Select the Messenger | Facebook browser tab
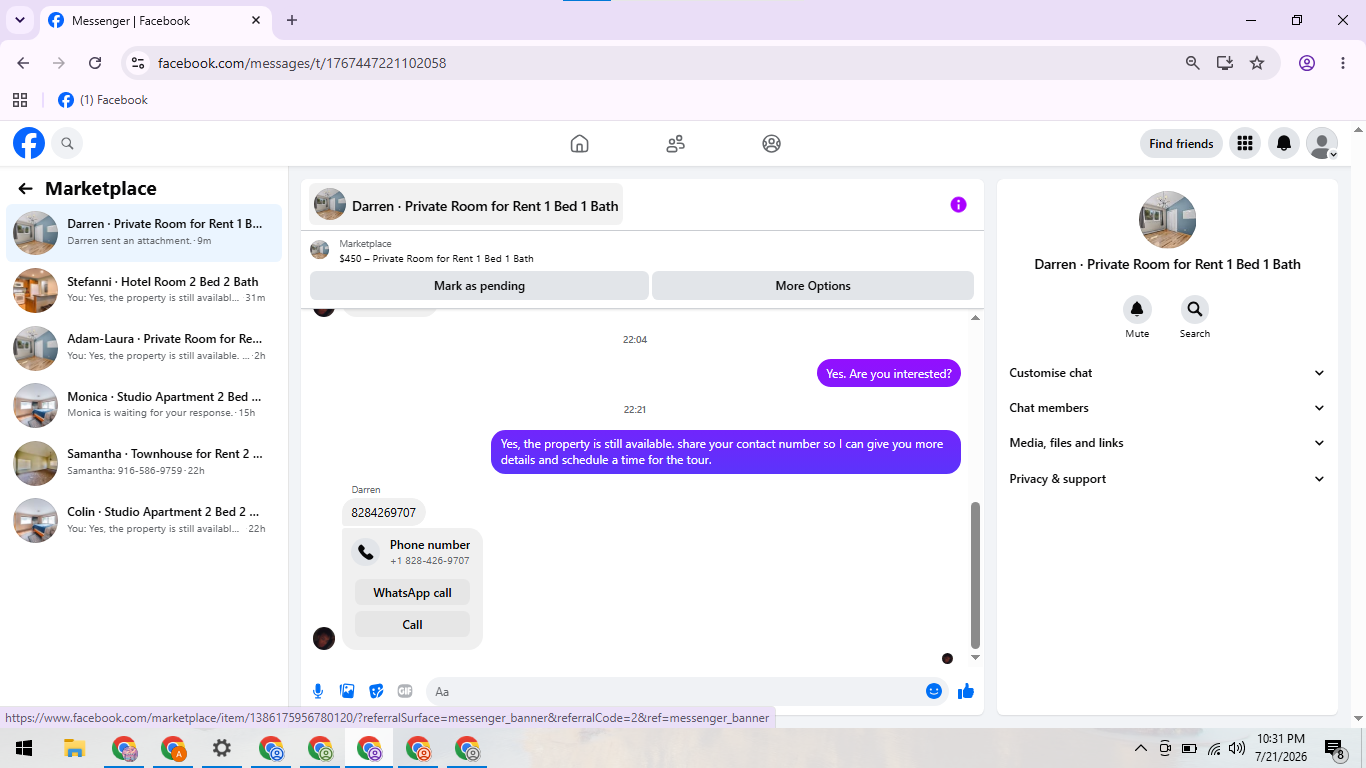Image resolution: width=1366 pixels, height=768 pixels. click(155, 21)
